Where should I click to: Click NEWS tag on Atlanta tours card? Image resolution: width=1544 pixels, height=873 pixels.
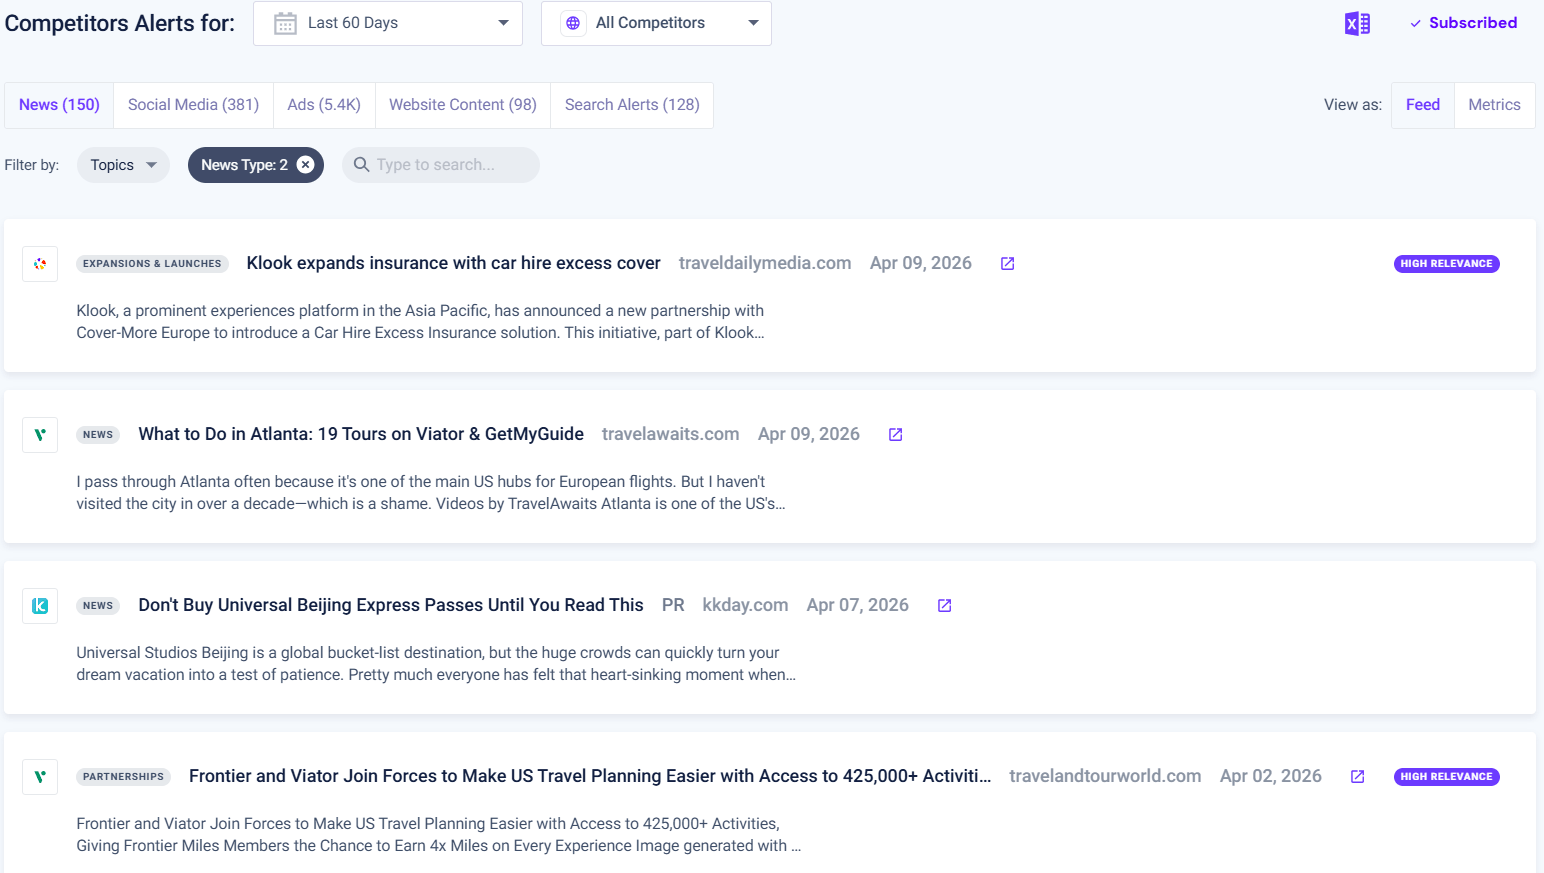tap(98, 435)
